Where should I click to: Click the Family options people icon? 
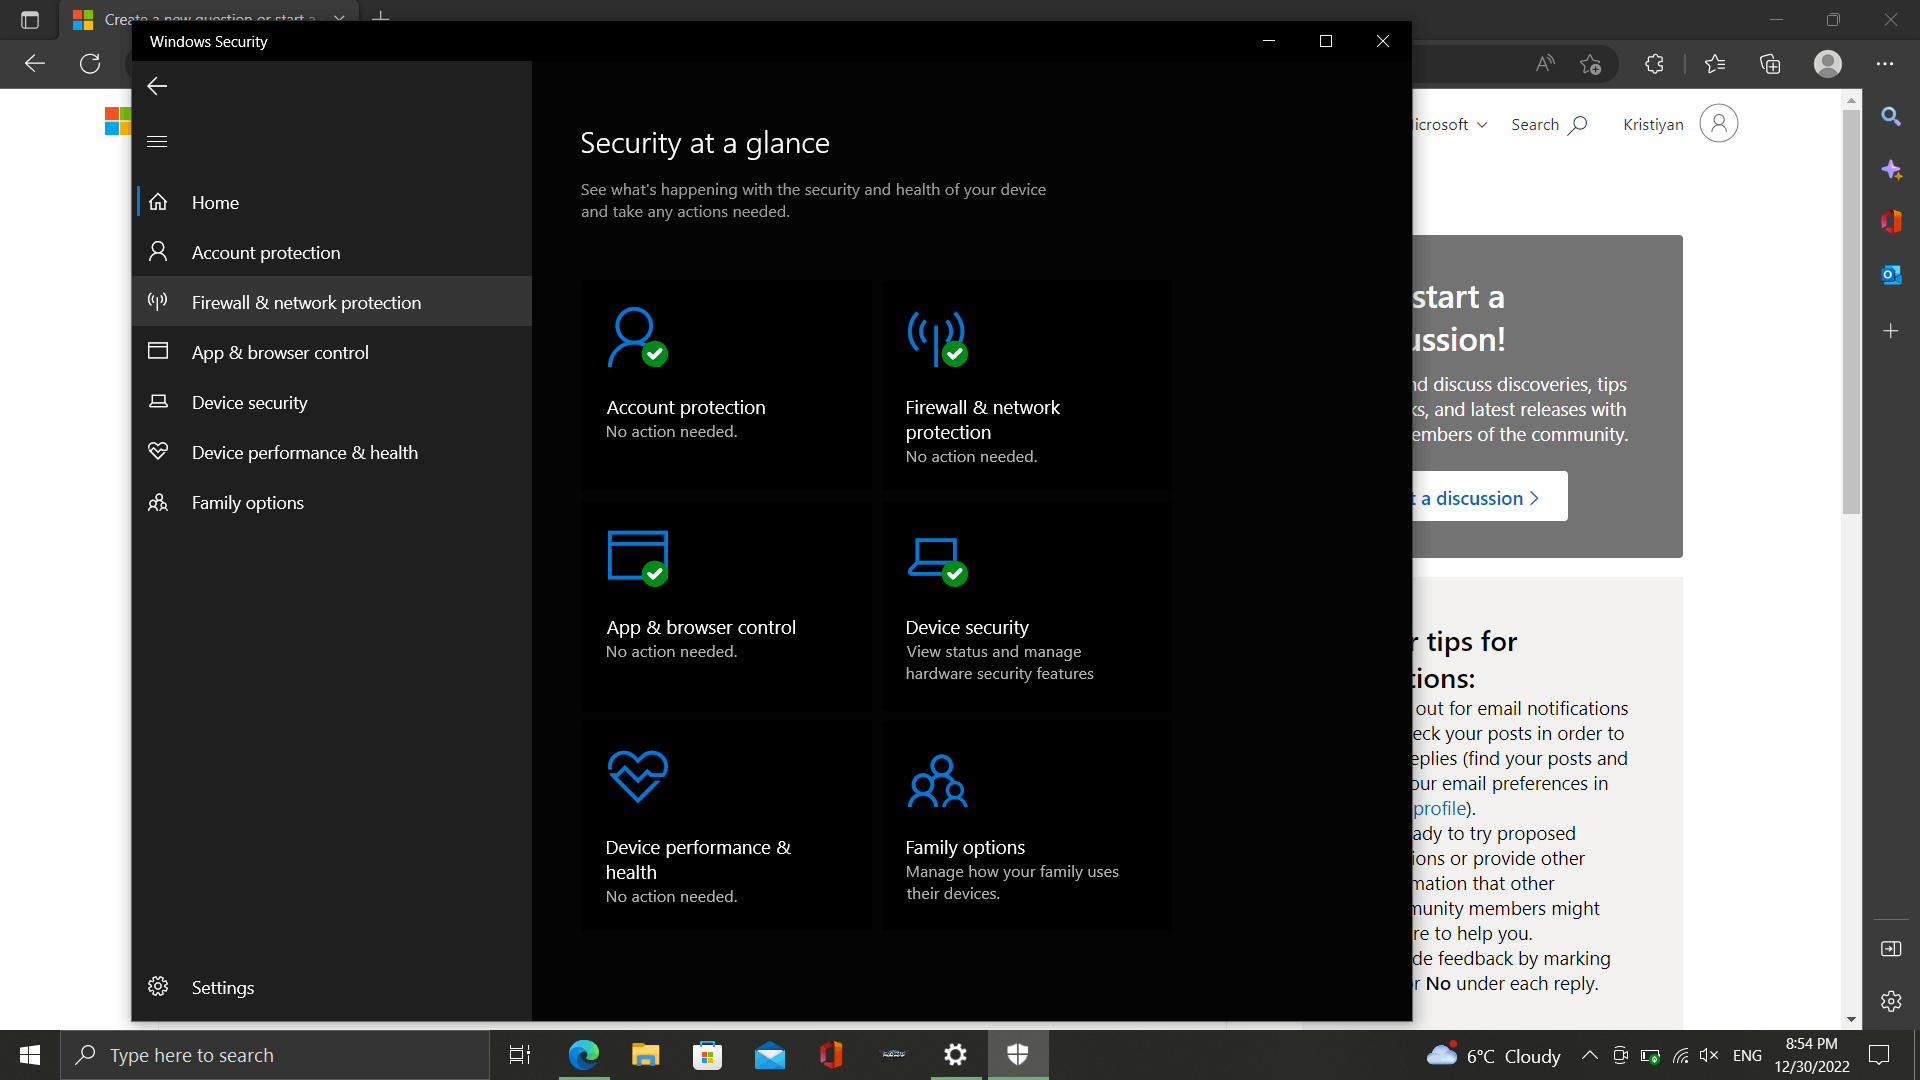(937, 781)
